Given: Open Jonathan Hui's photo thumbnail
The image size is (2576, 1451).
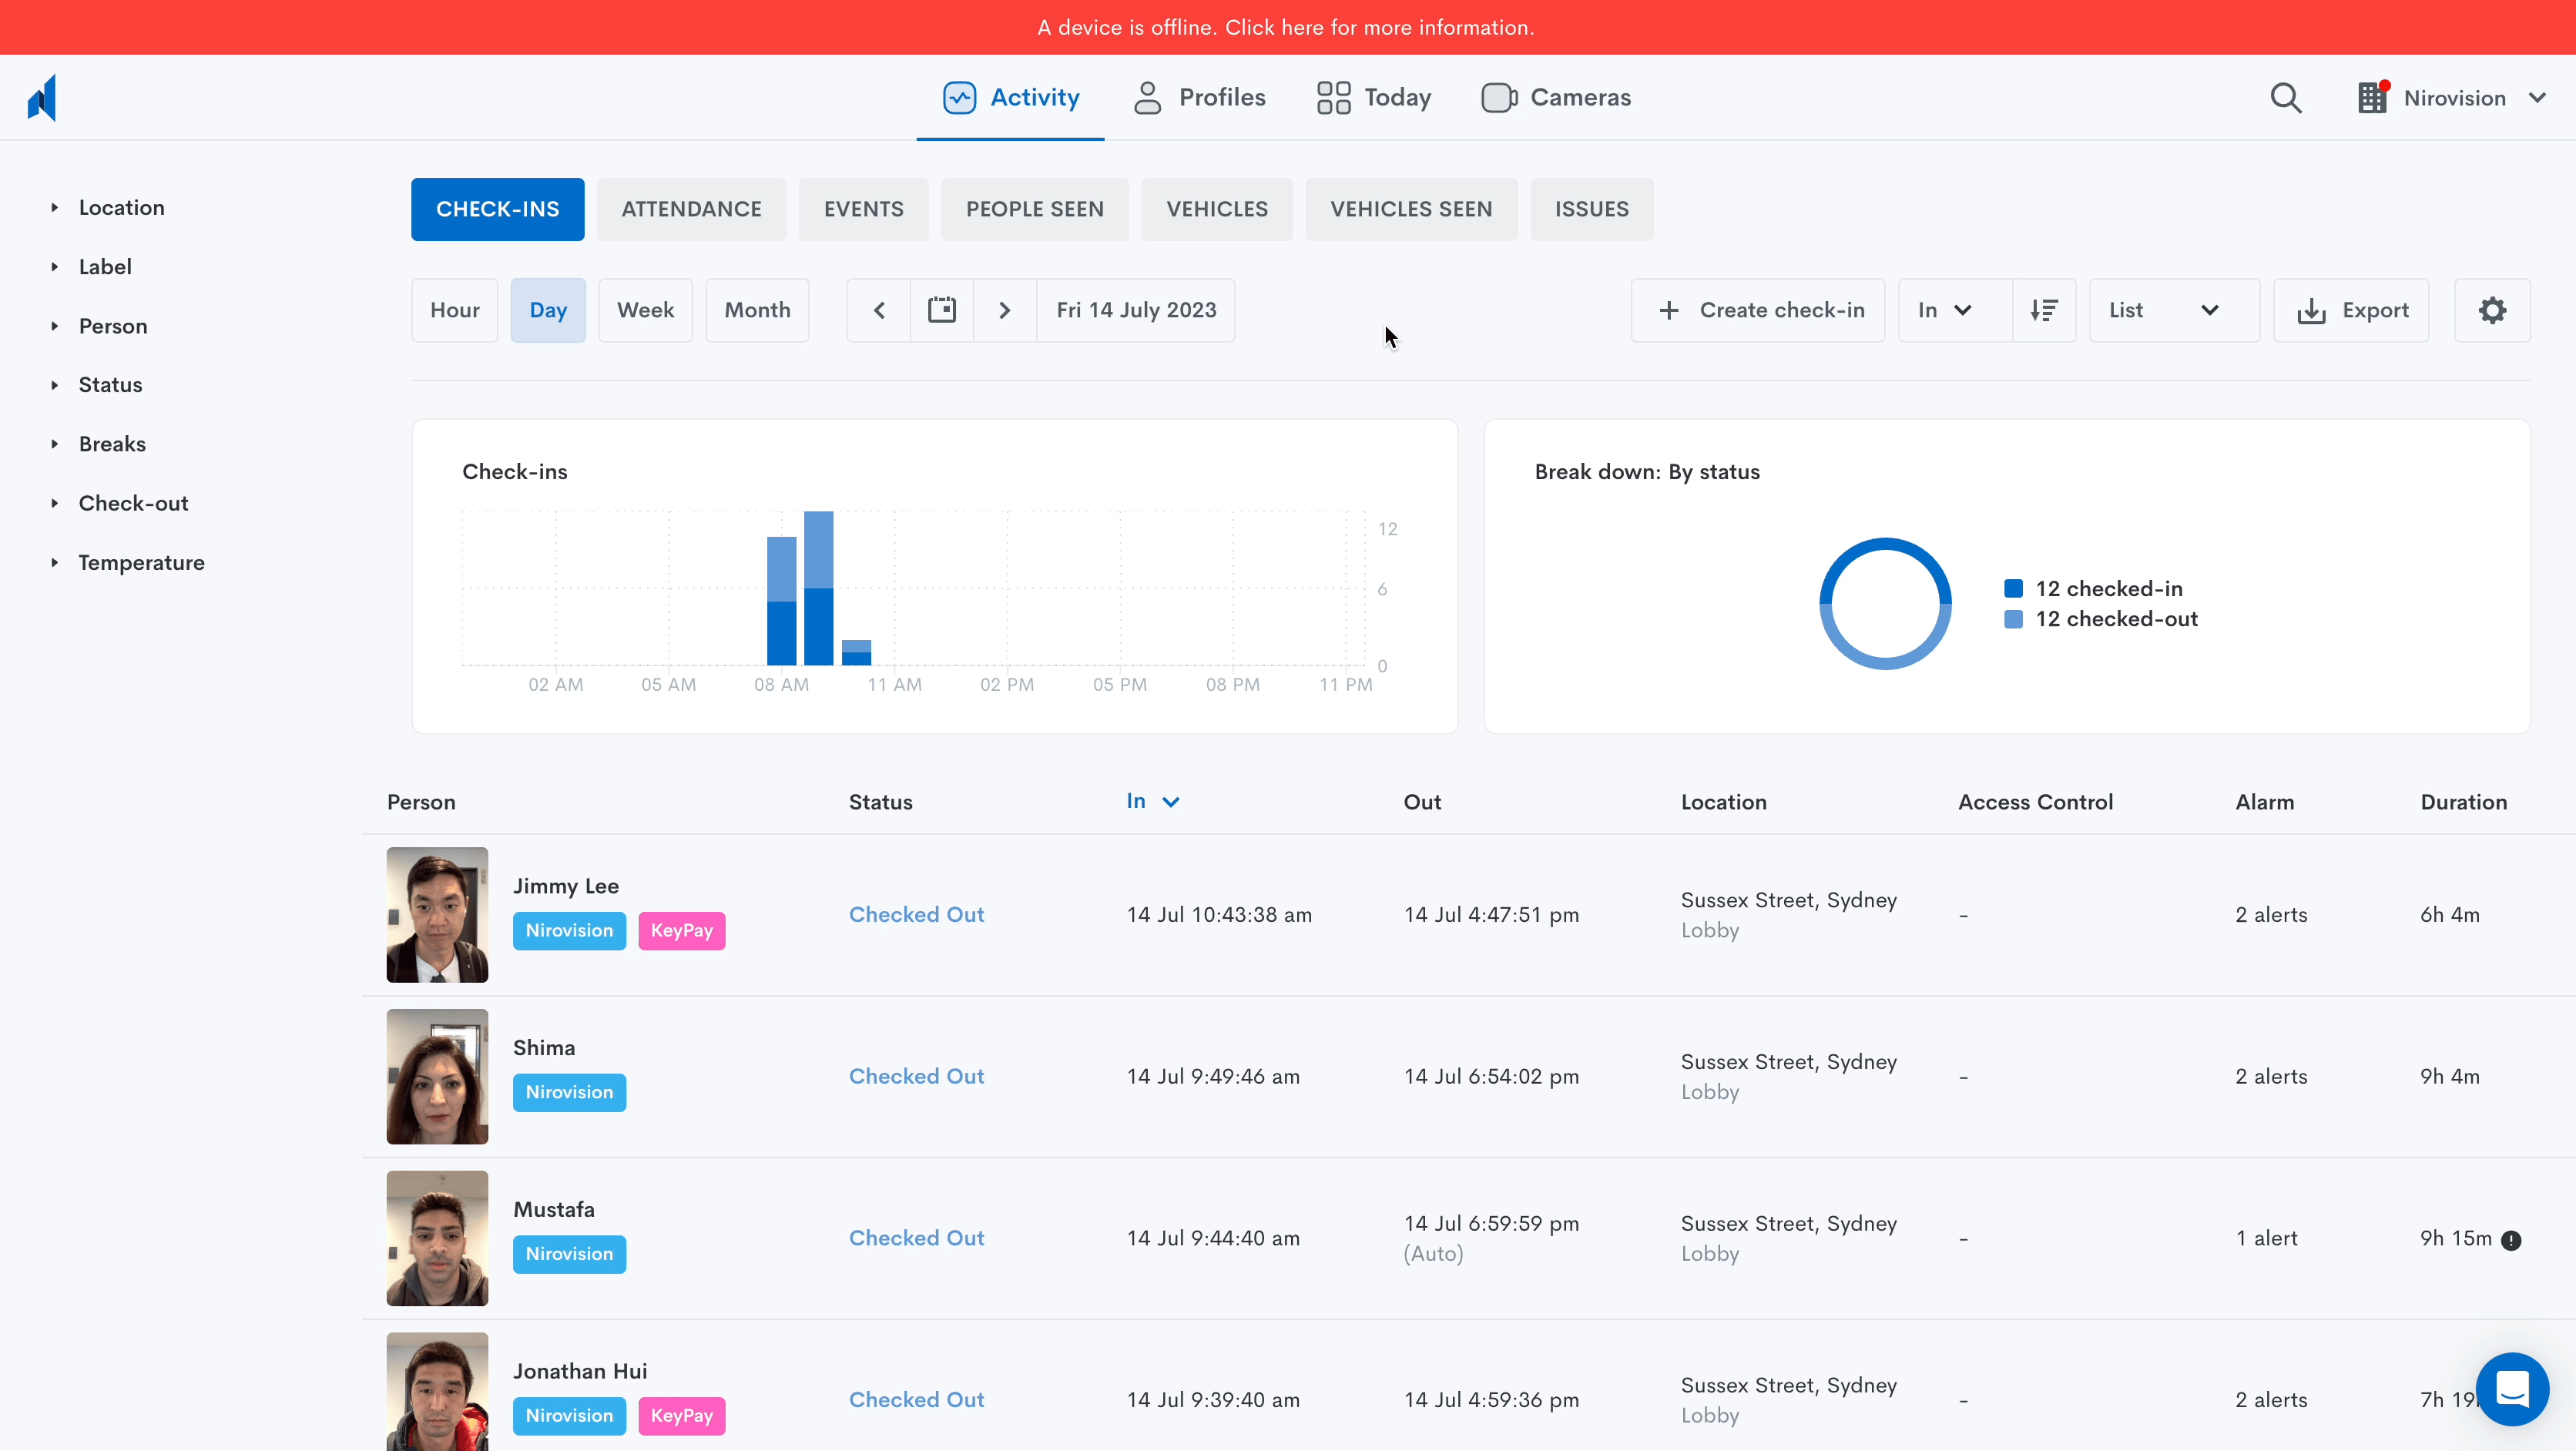Looking at the screenshot, I should (x=437, y=1392).
